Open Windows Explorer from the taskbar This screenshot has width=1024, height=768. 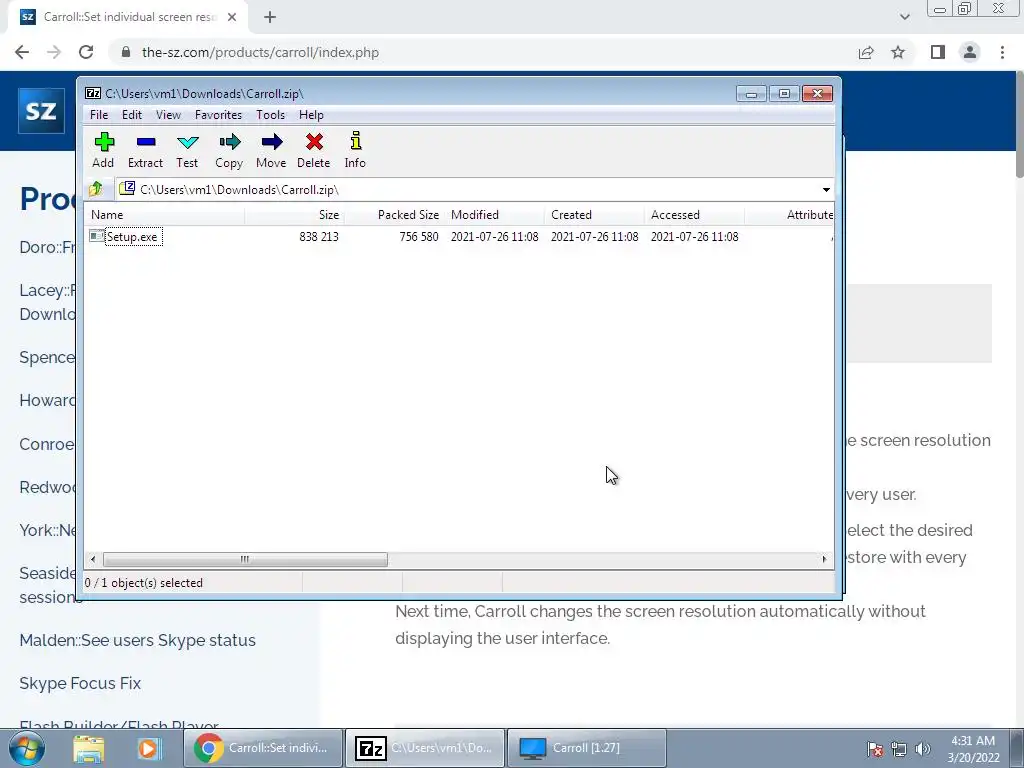point(88,748)
